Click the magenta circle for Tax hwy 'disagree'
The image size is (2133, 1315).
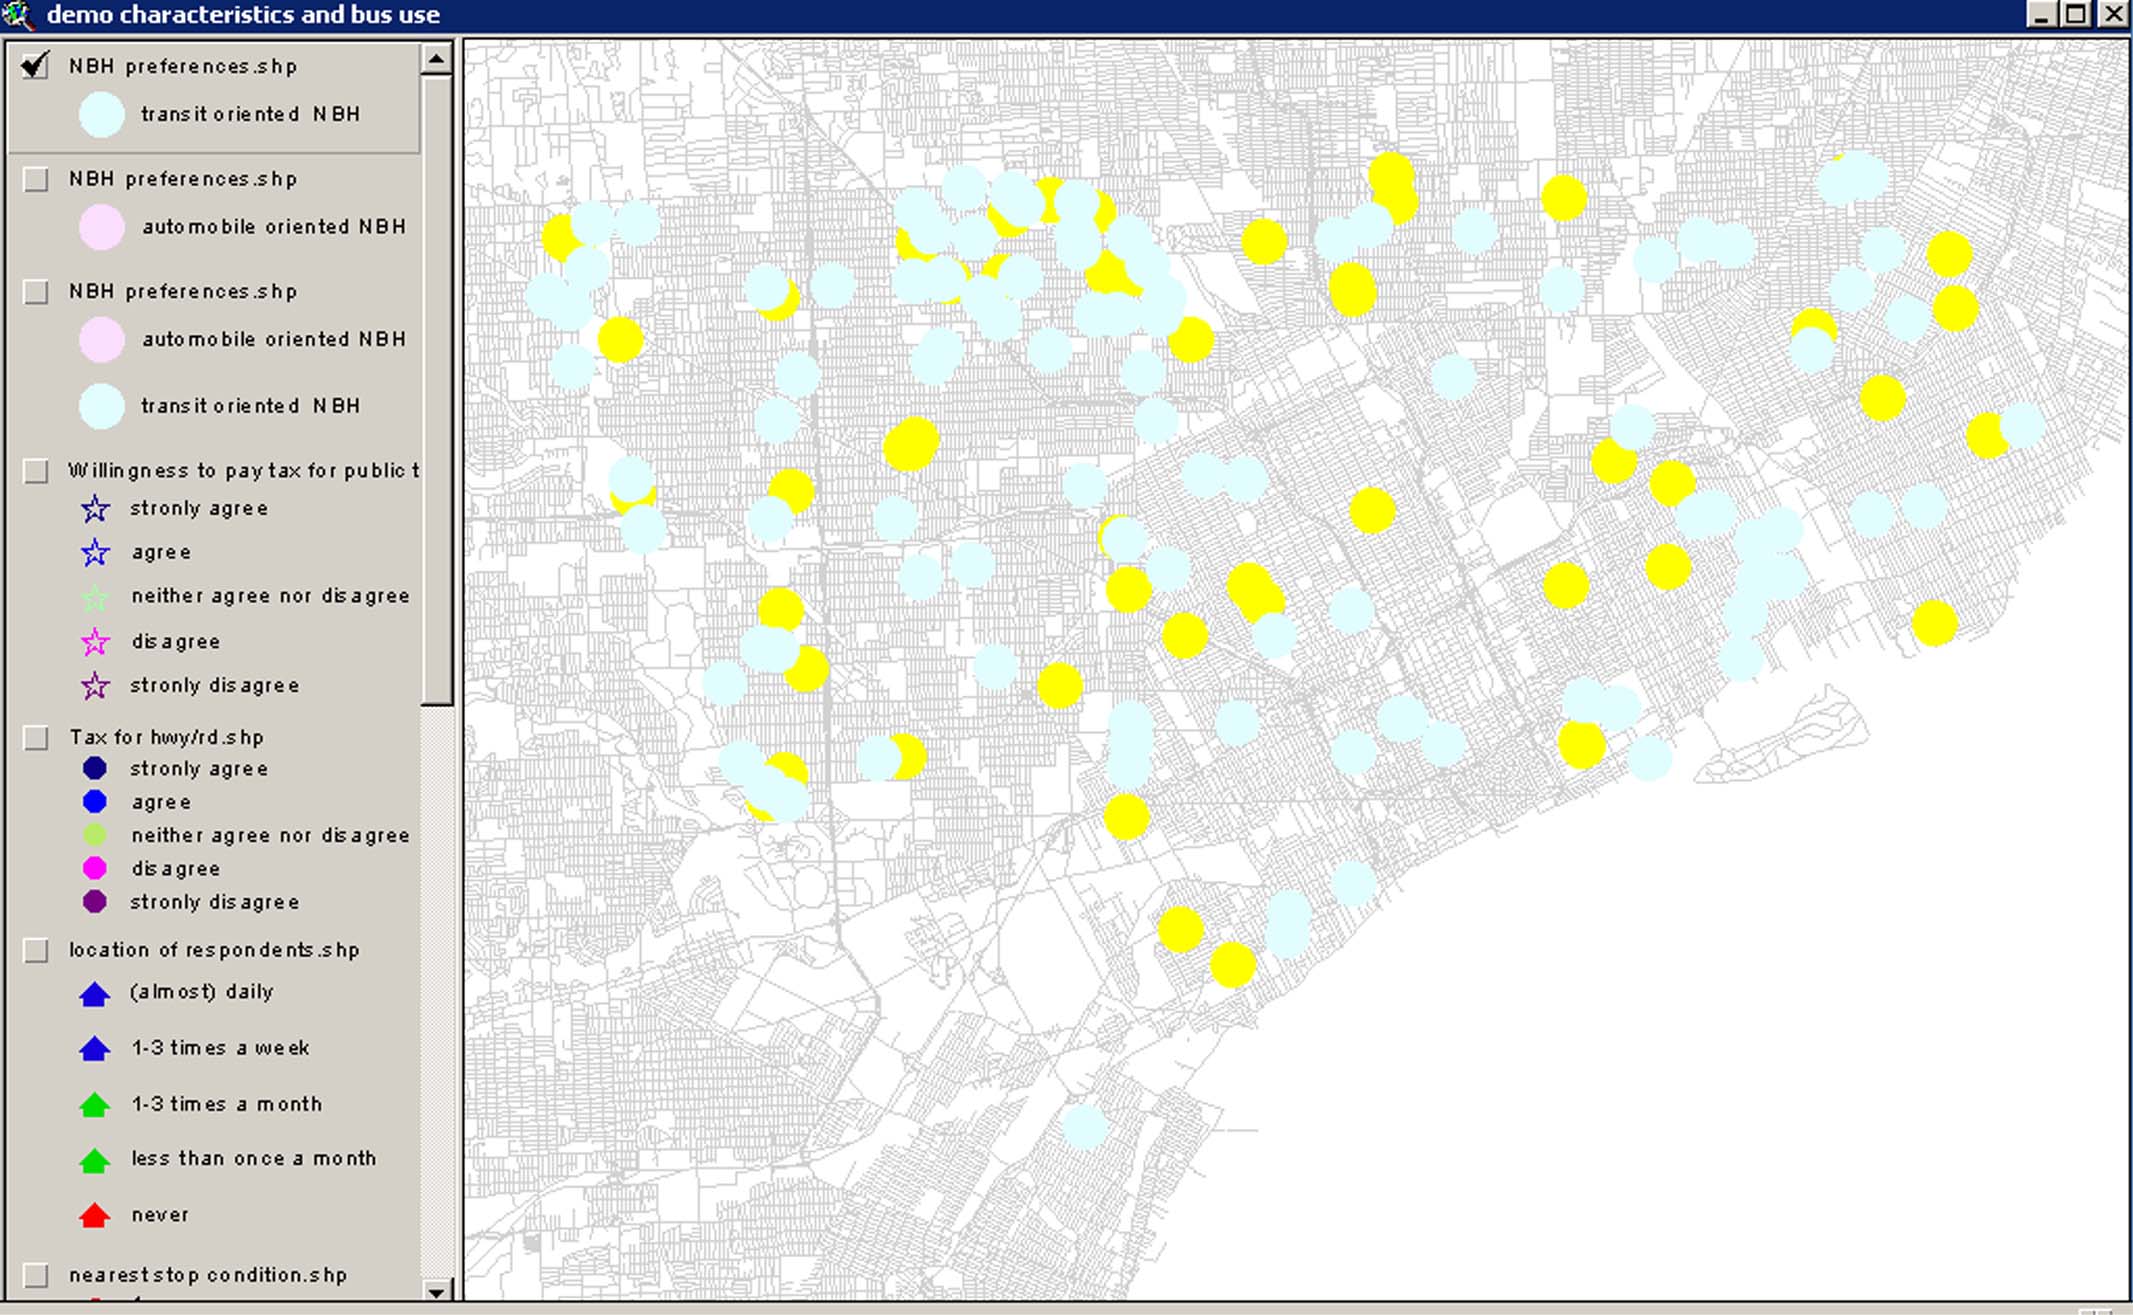coord(94,868)
